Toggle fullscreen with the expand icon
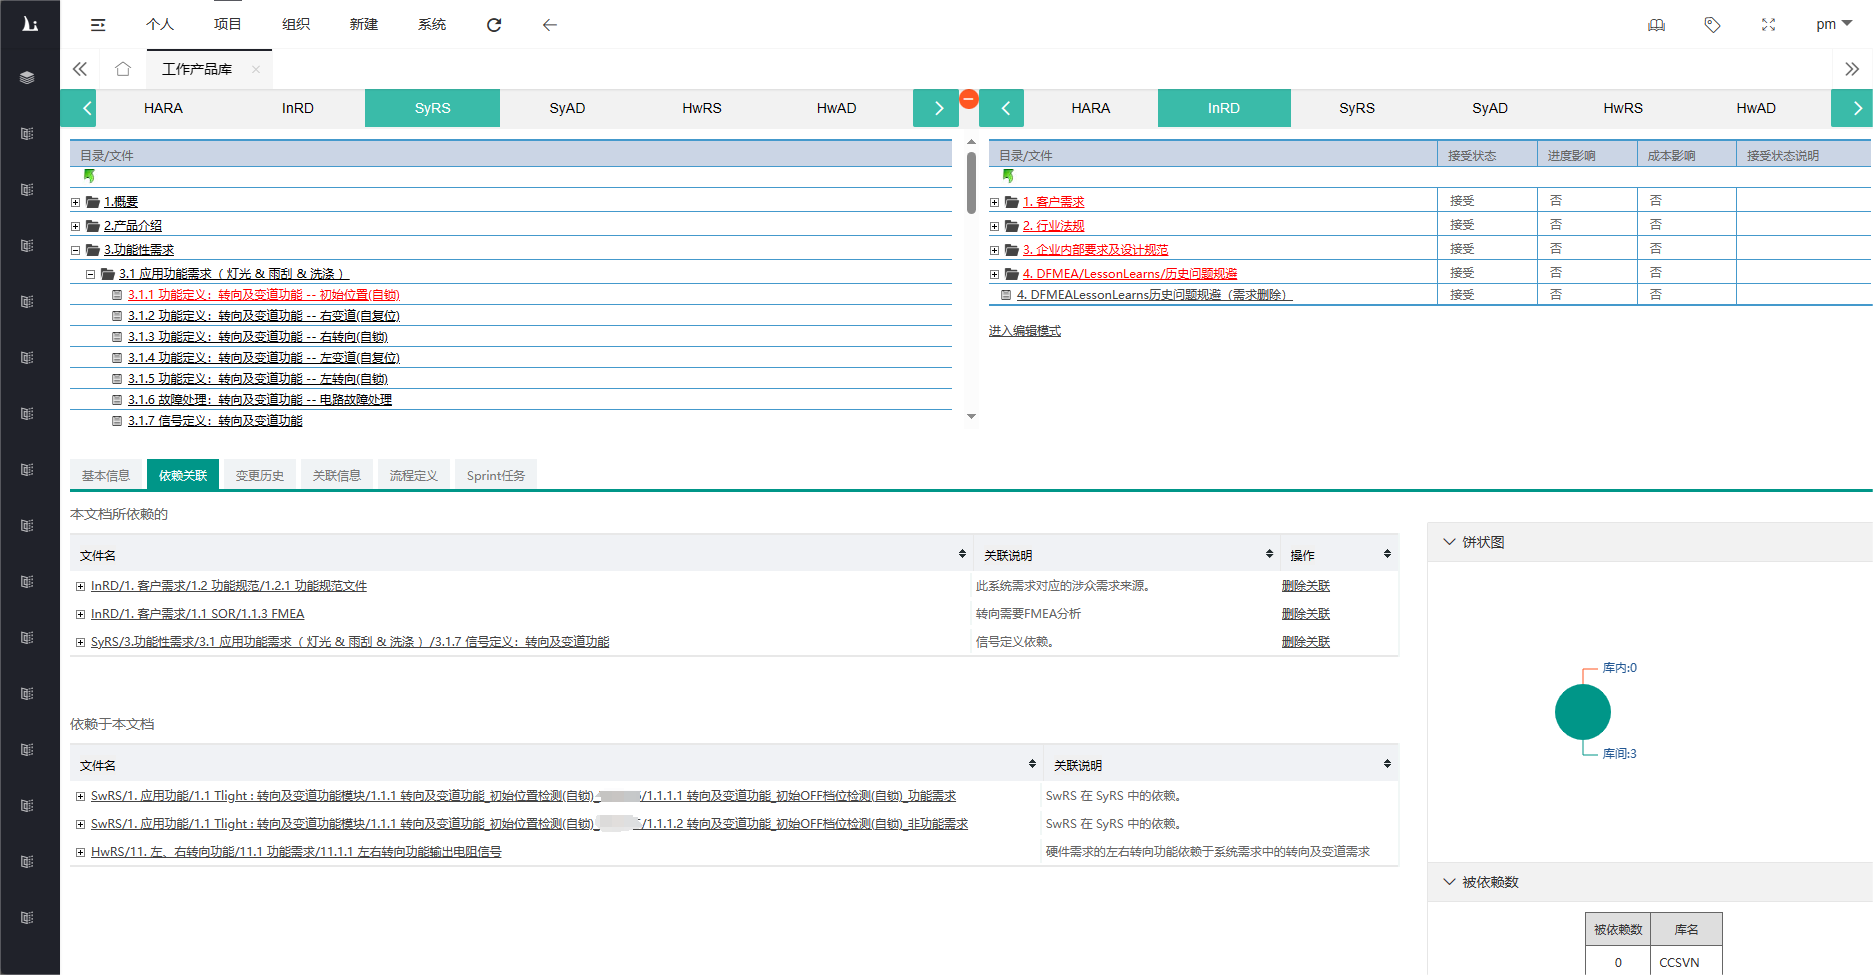The width and height of the screenshot is (1873, 975). pyautogui.click(x=1768, y=25)
